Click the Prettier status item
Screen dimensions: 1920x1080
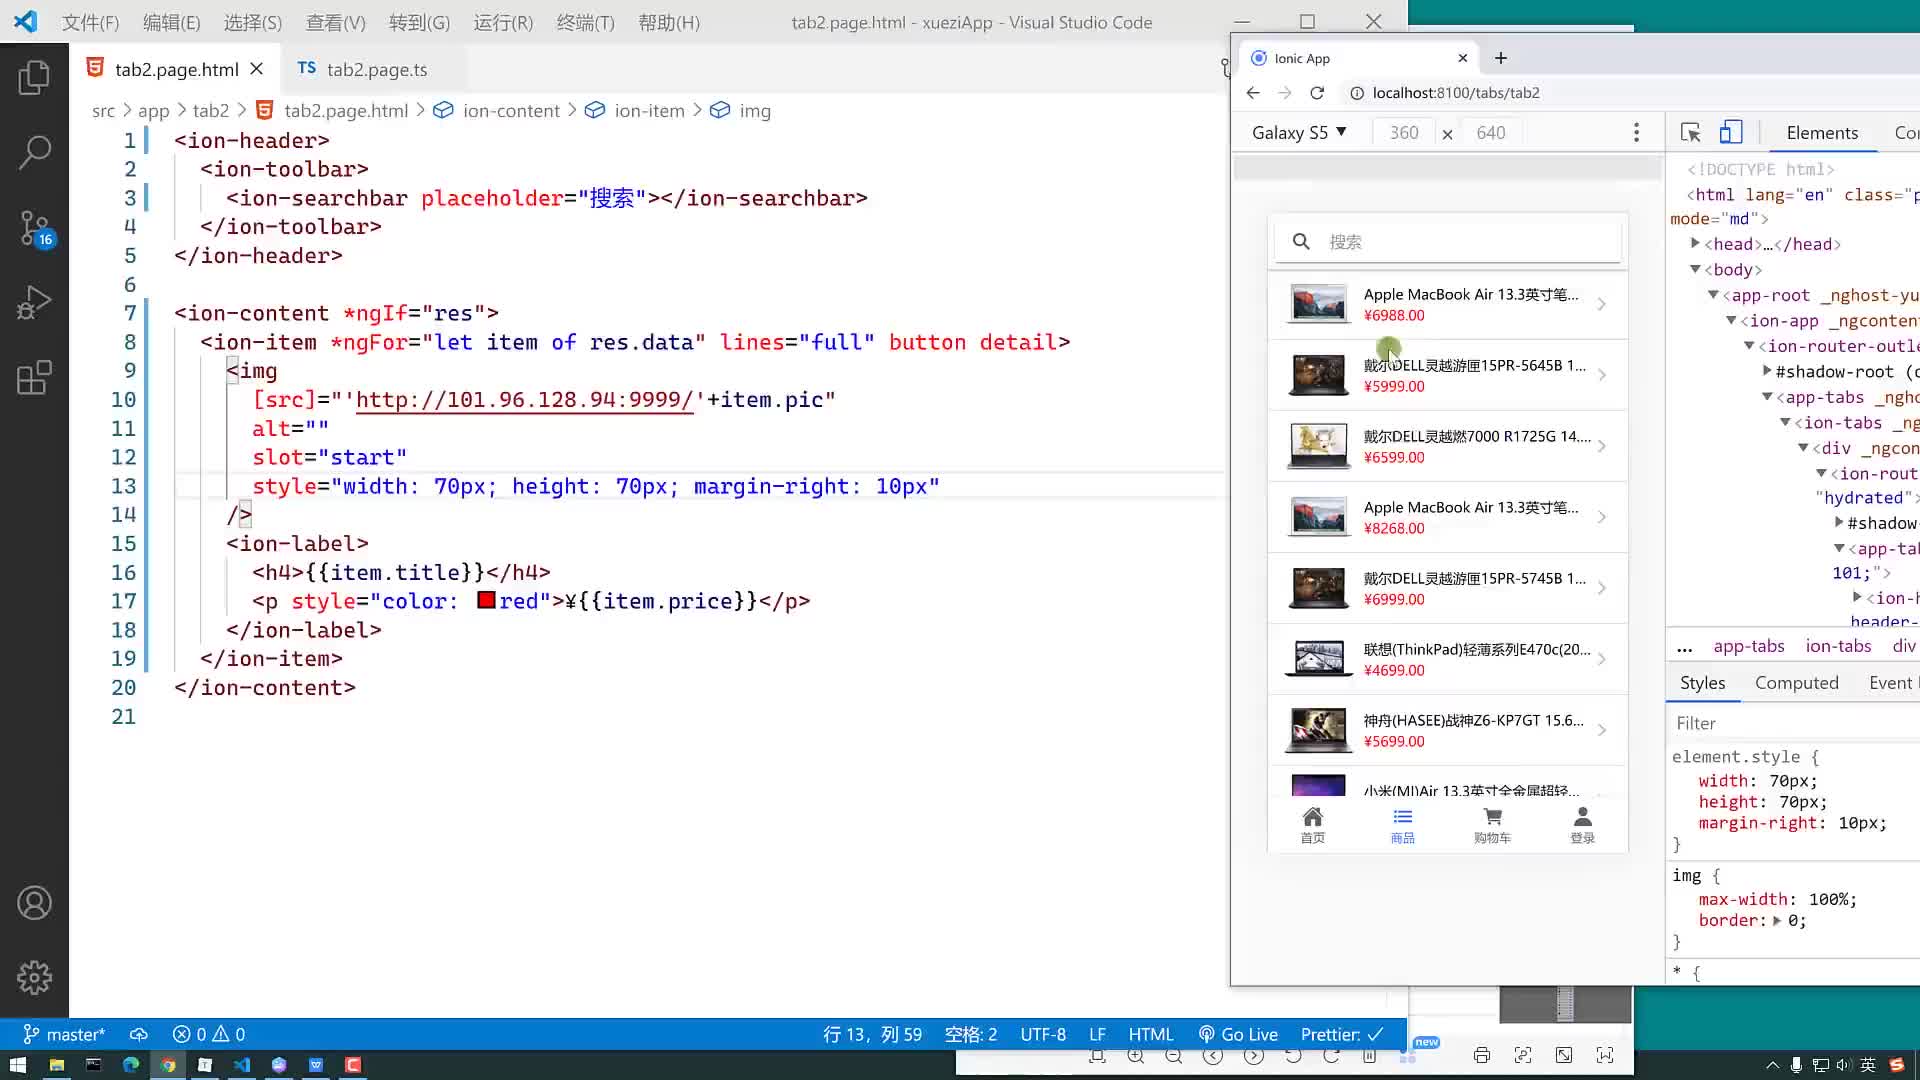(x=1342, y=1034)
